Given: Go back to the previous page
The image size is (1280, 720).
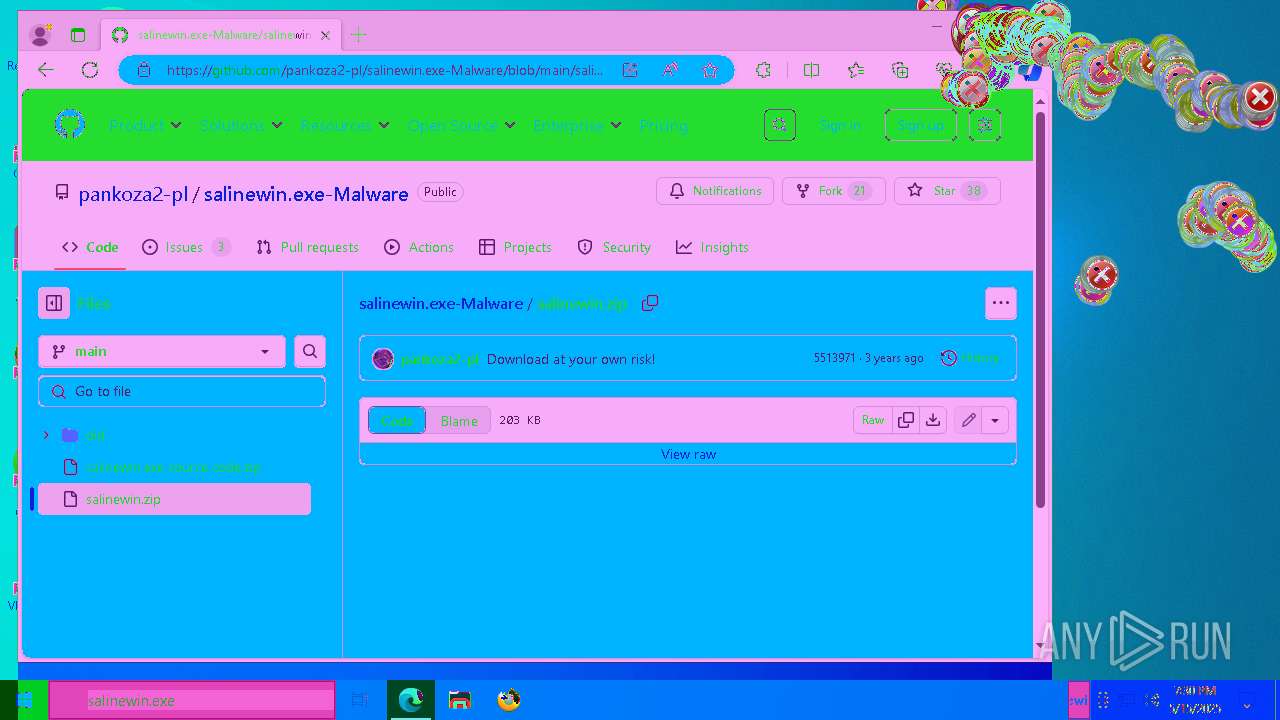Looking at the screenshot, I should tap(46, 70).
